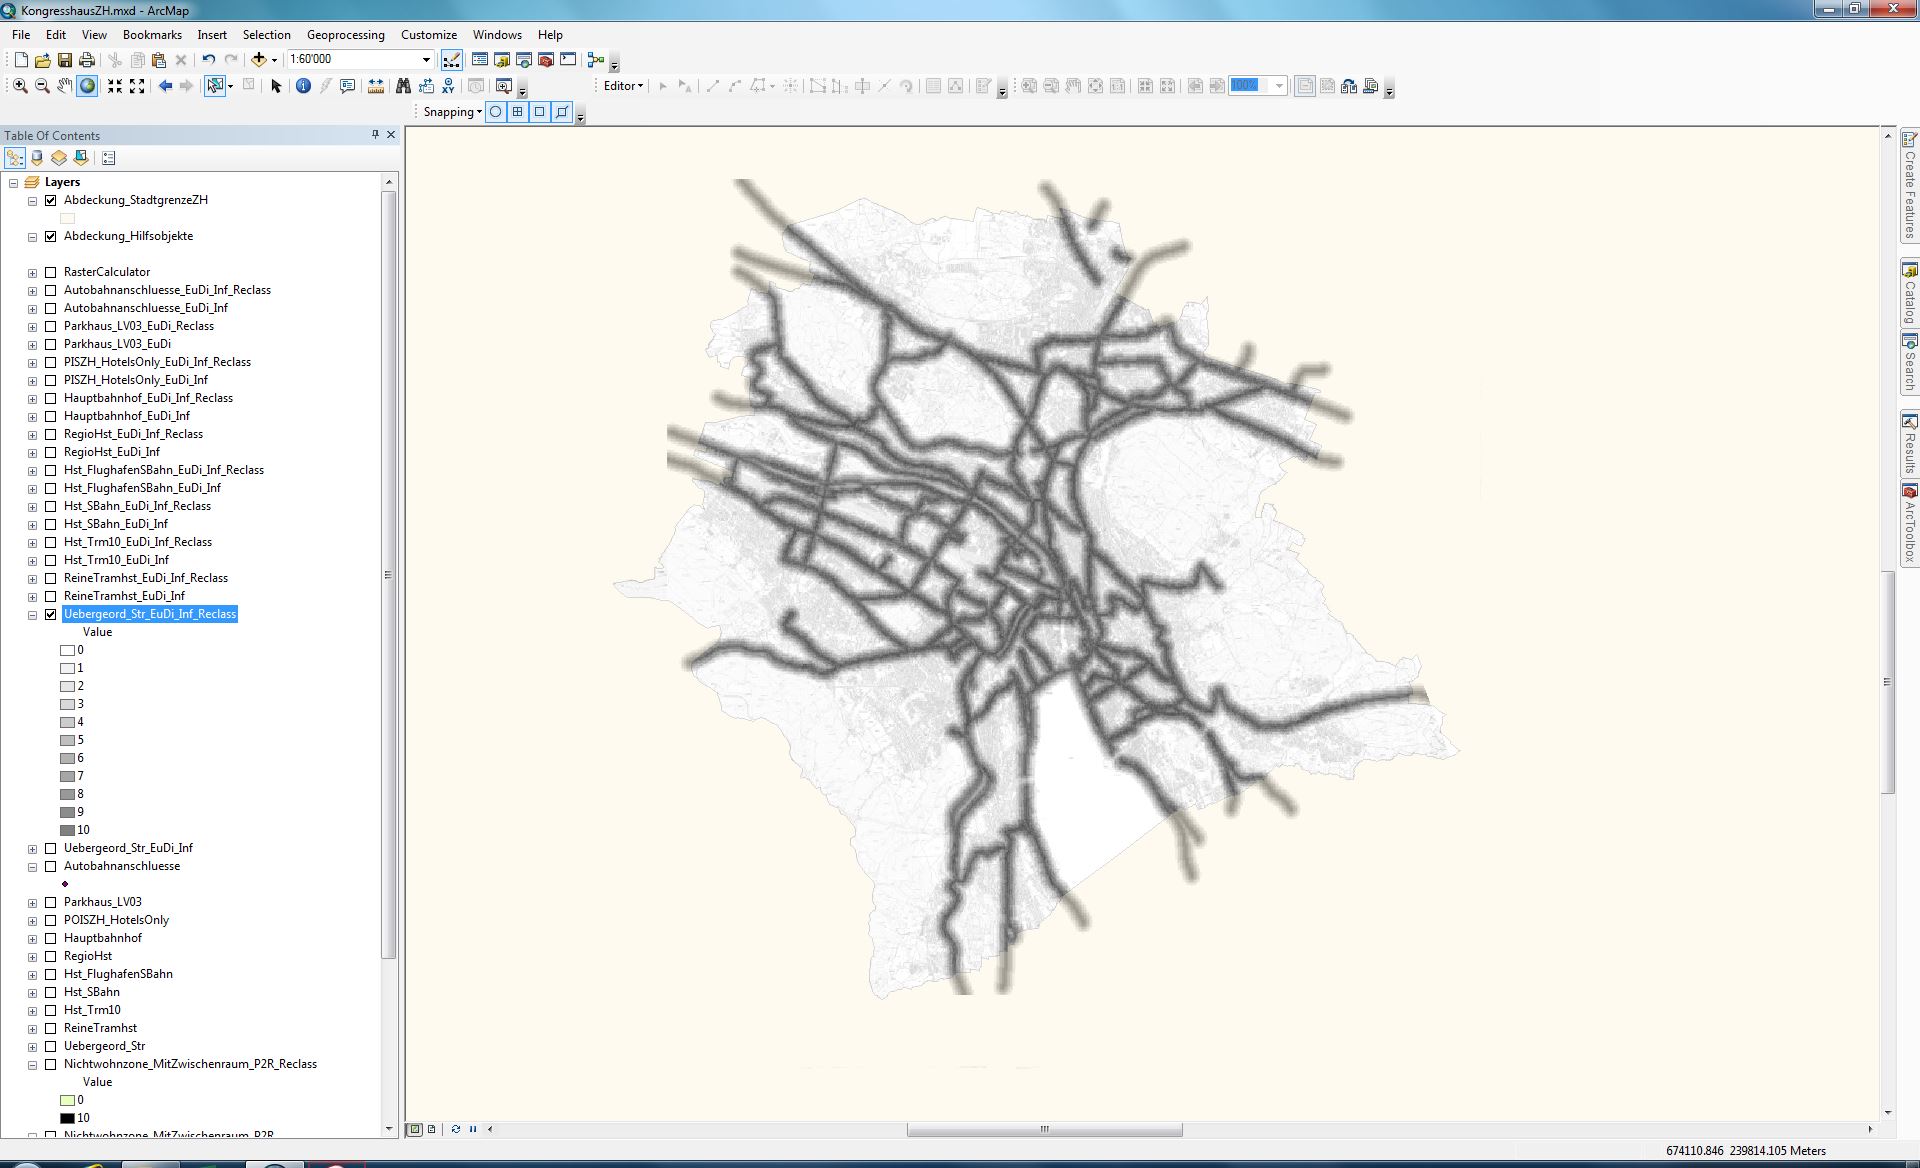1920x1168 pixels.
Task: Uncheck the Abdeckung_StadtgrenzeZH layer
Action: 51,200
